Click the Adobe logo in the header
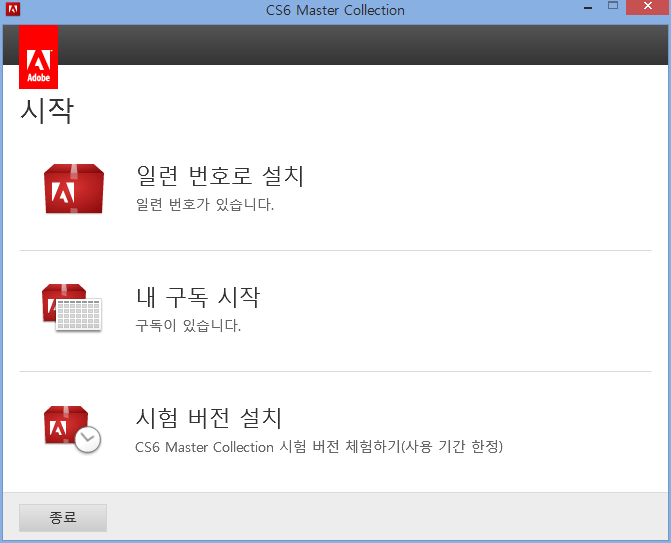The height and width of the screenshot is (543, 671). pyautogui.click(x=39, y=57)
